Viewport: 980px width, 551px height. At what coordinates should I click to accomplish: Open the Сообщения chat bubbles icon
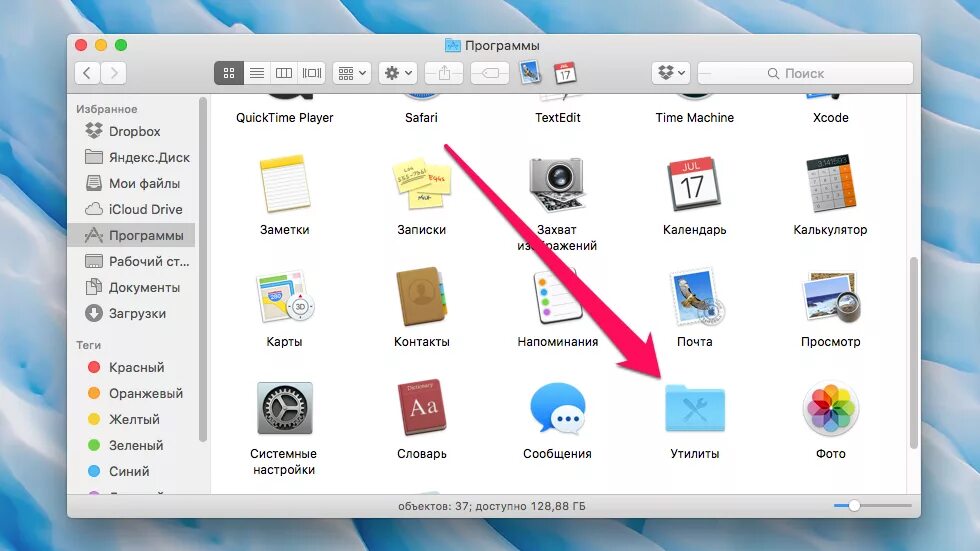point(558,409)
